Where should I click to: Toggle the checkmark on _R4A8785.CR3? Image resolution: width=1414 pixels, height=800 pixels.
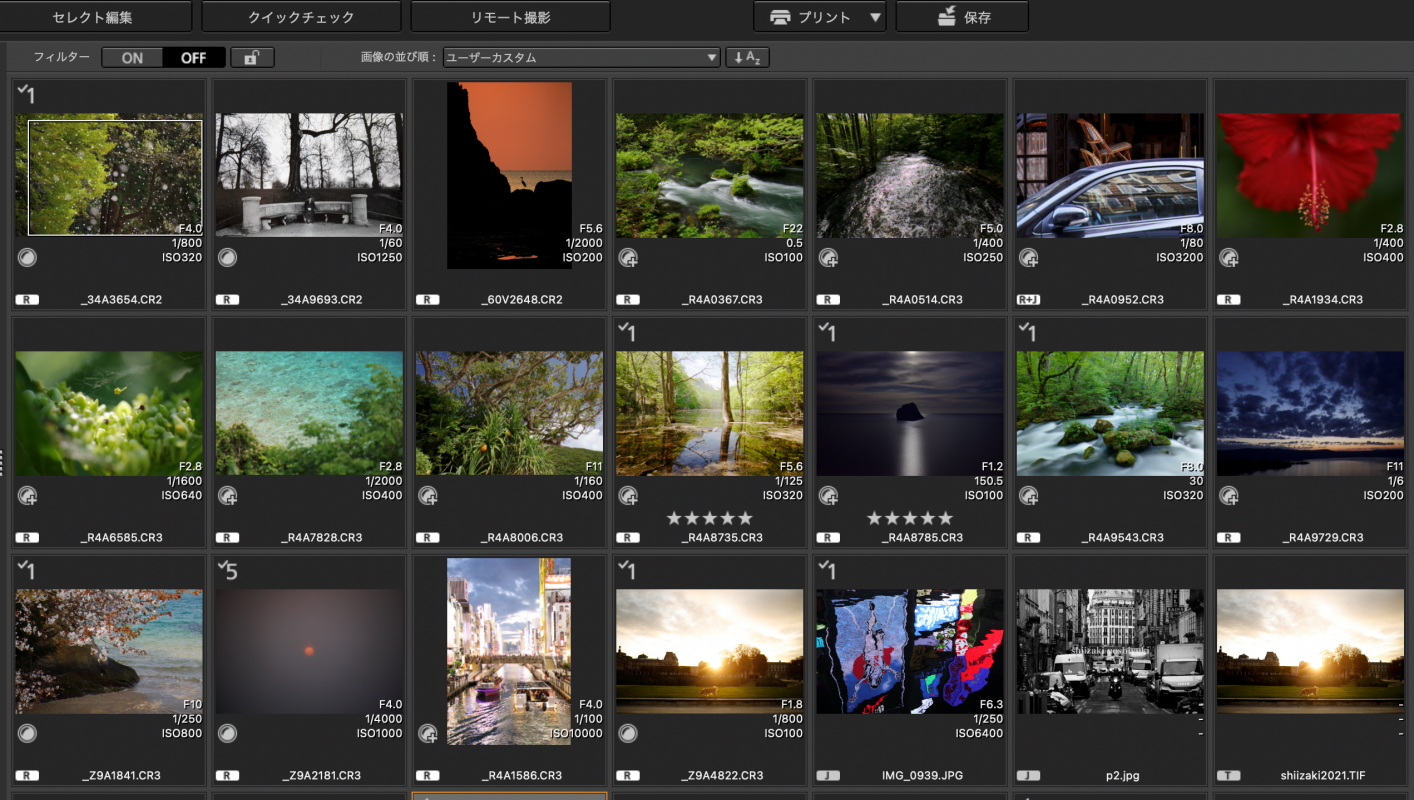[827, 333]
